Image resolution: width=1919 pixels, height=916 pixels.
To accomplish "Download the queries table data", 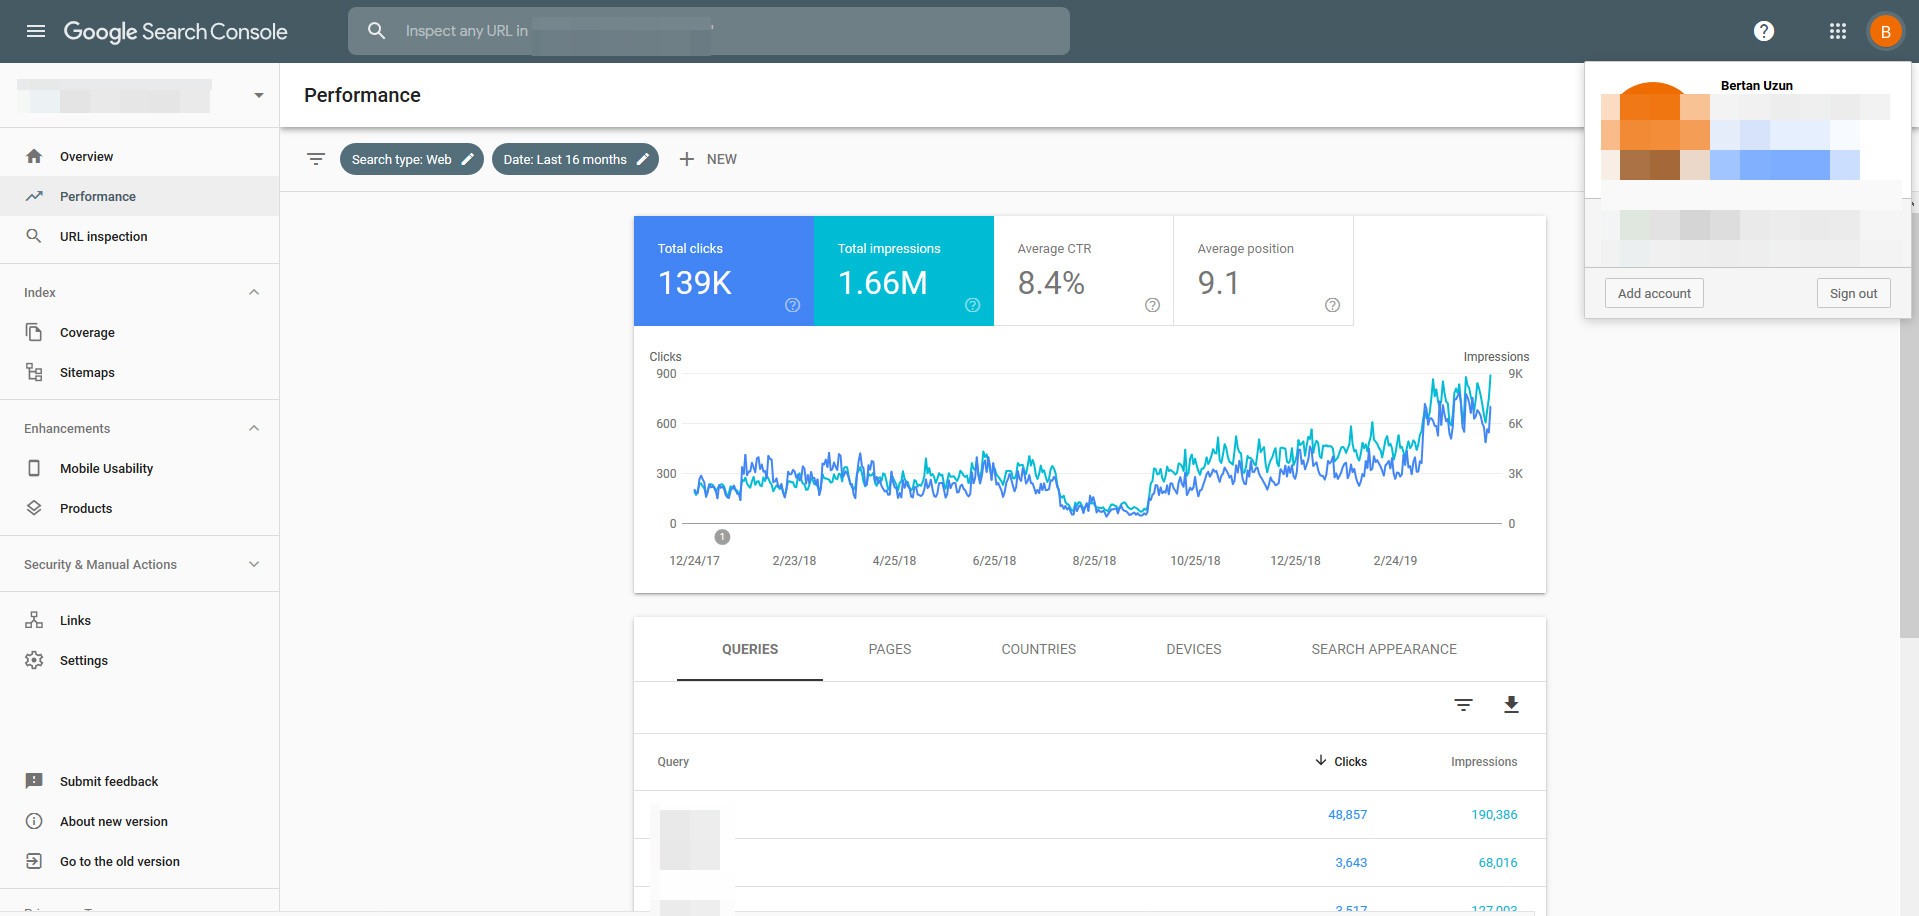I will [1511, 705].
